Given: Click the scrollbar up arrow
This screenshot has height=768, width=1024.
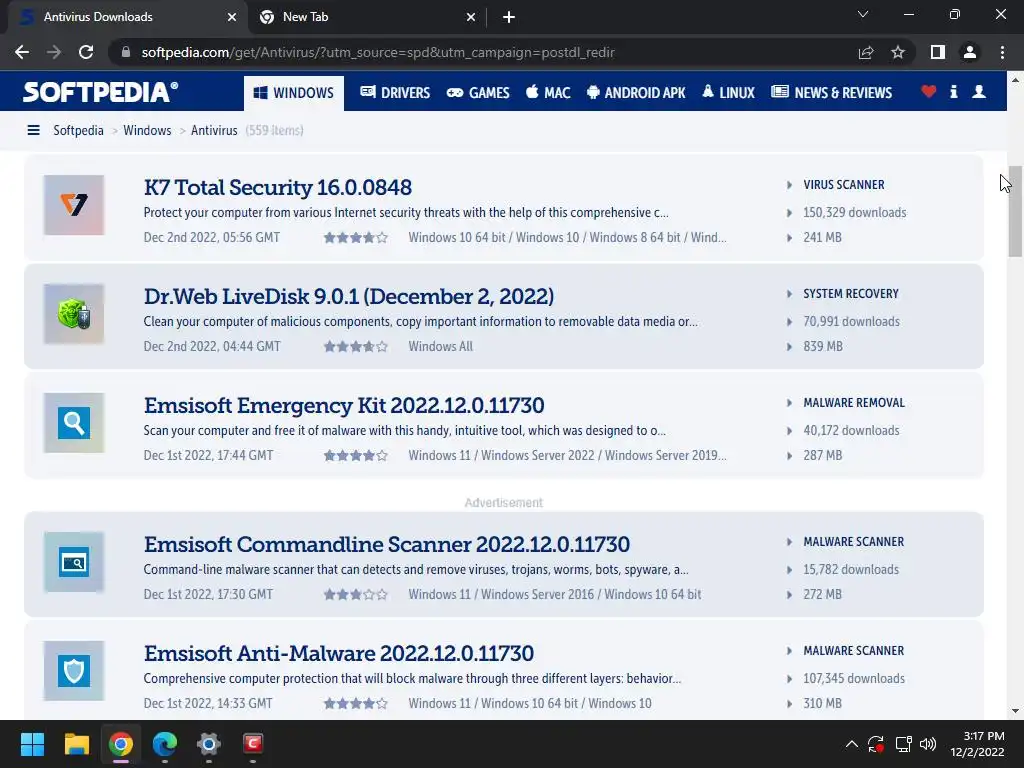Looking at the screenshot, I should pyautogui.click(x=1015, y=80).
